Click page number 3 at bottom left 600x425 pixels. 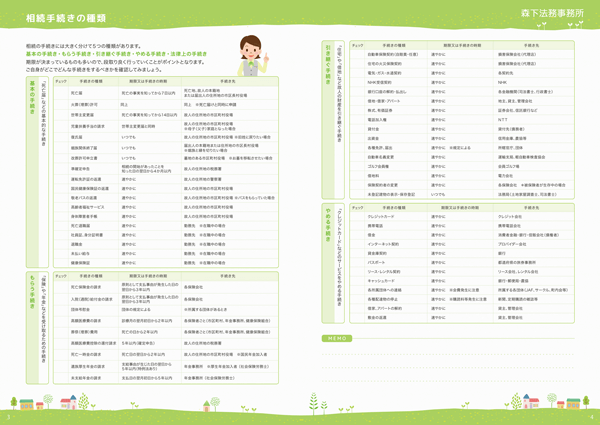[8, 417]
